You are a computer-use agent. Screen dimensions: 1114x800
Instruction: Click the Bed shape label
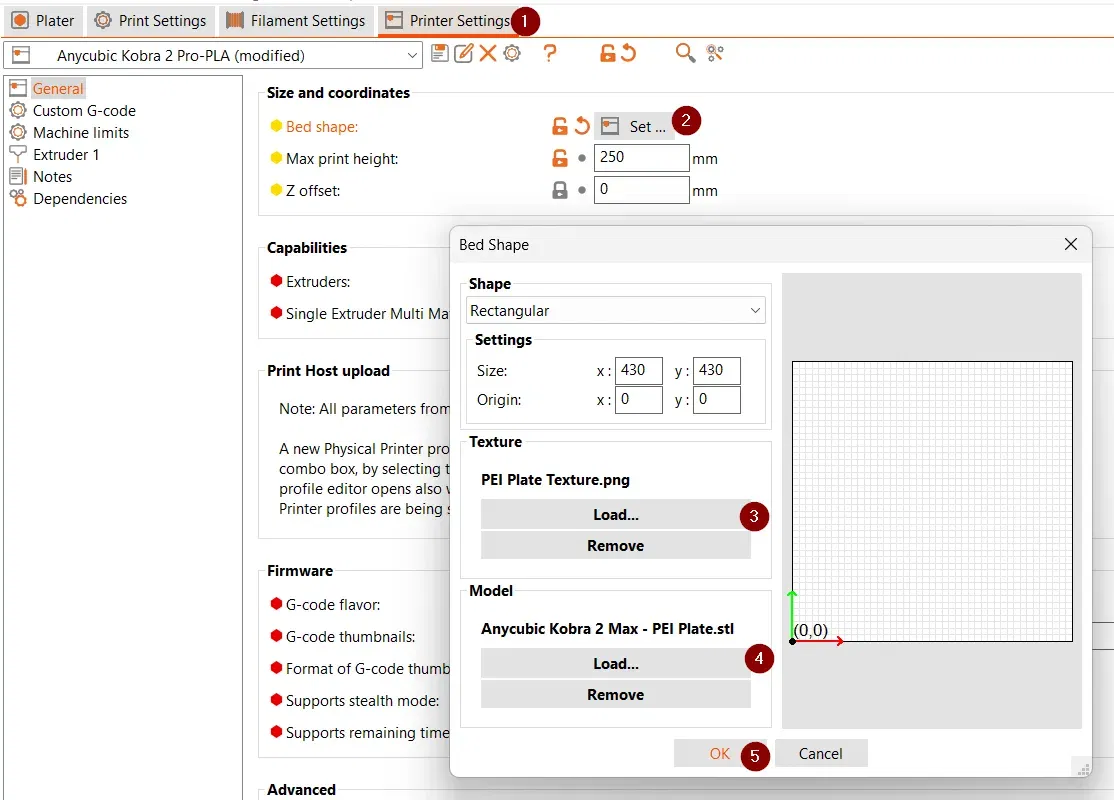click(x=322, y=126)
